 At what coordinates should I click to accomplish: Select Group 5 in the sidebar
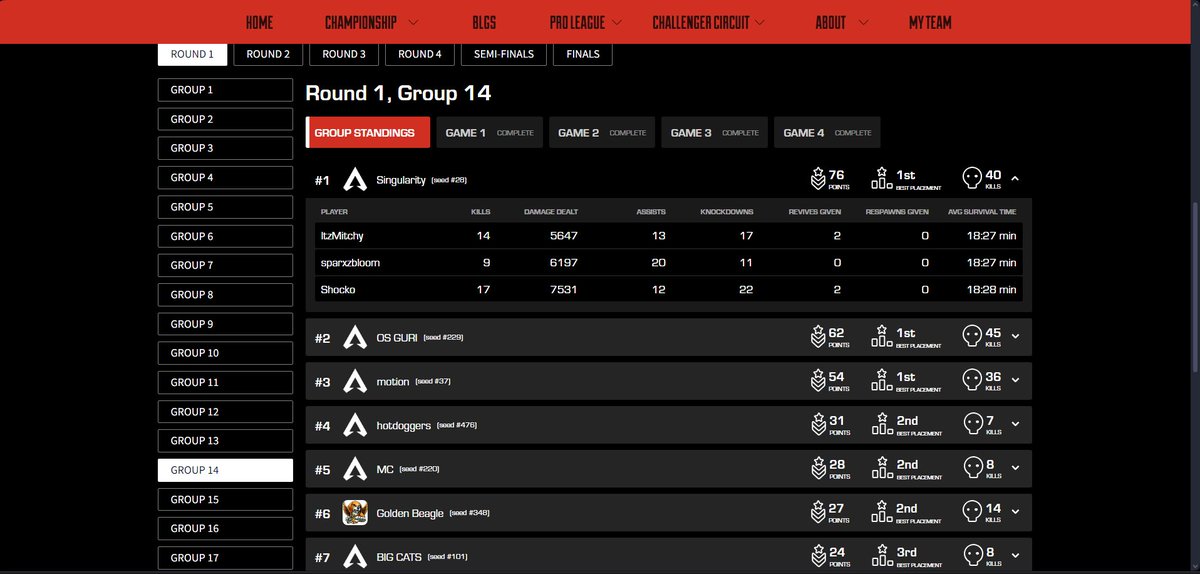point(225,207)
